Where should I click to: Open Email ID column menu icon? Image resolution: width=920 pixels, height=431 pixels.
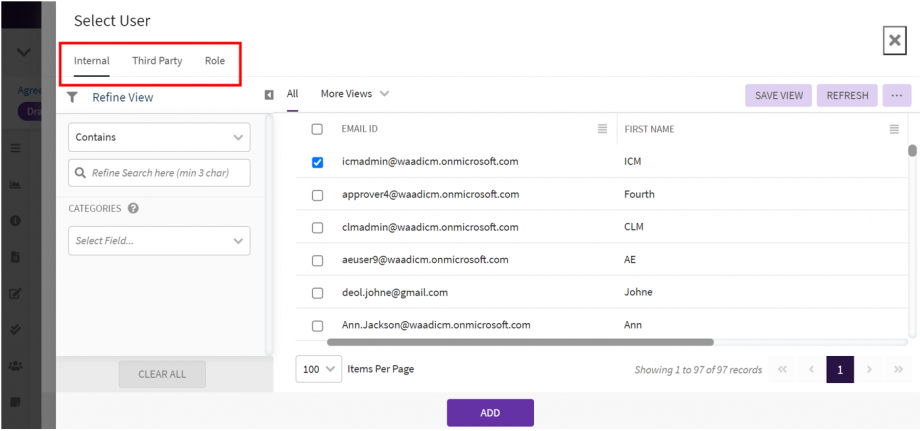(602, 129)
